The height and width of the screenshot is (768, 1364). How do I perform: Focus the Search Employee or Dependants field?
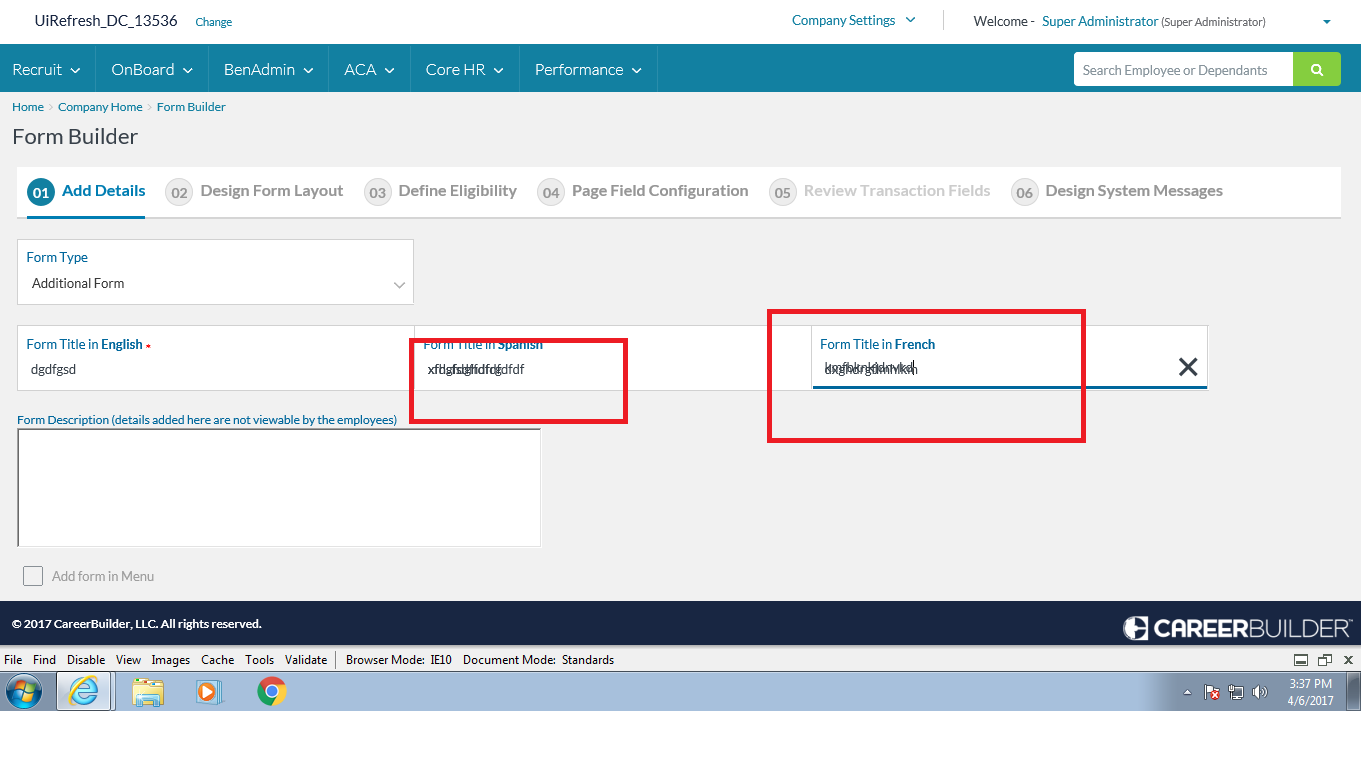click(x=1182, y=70)
